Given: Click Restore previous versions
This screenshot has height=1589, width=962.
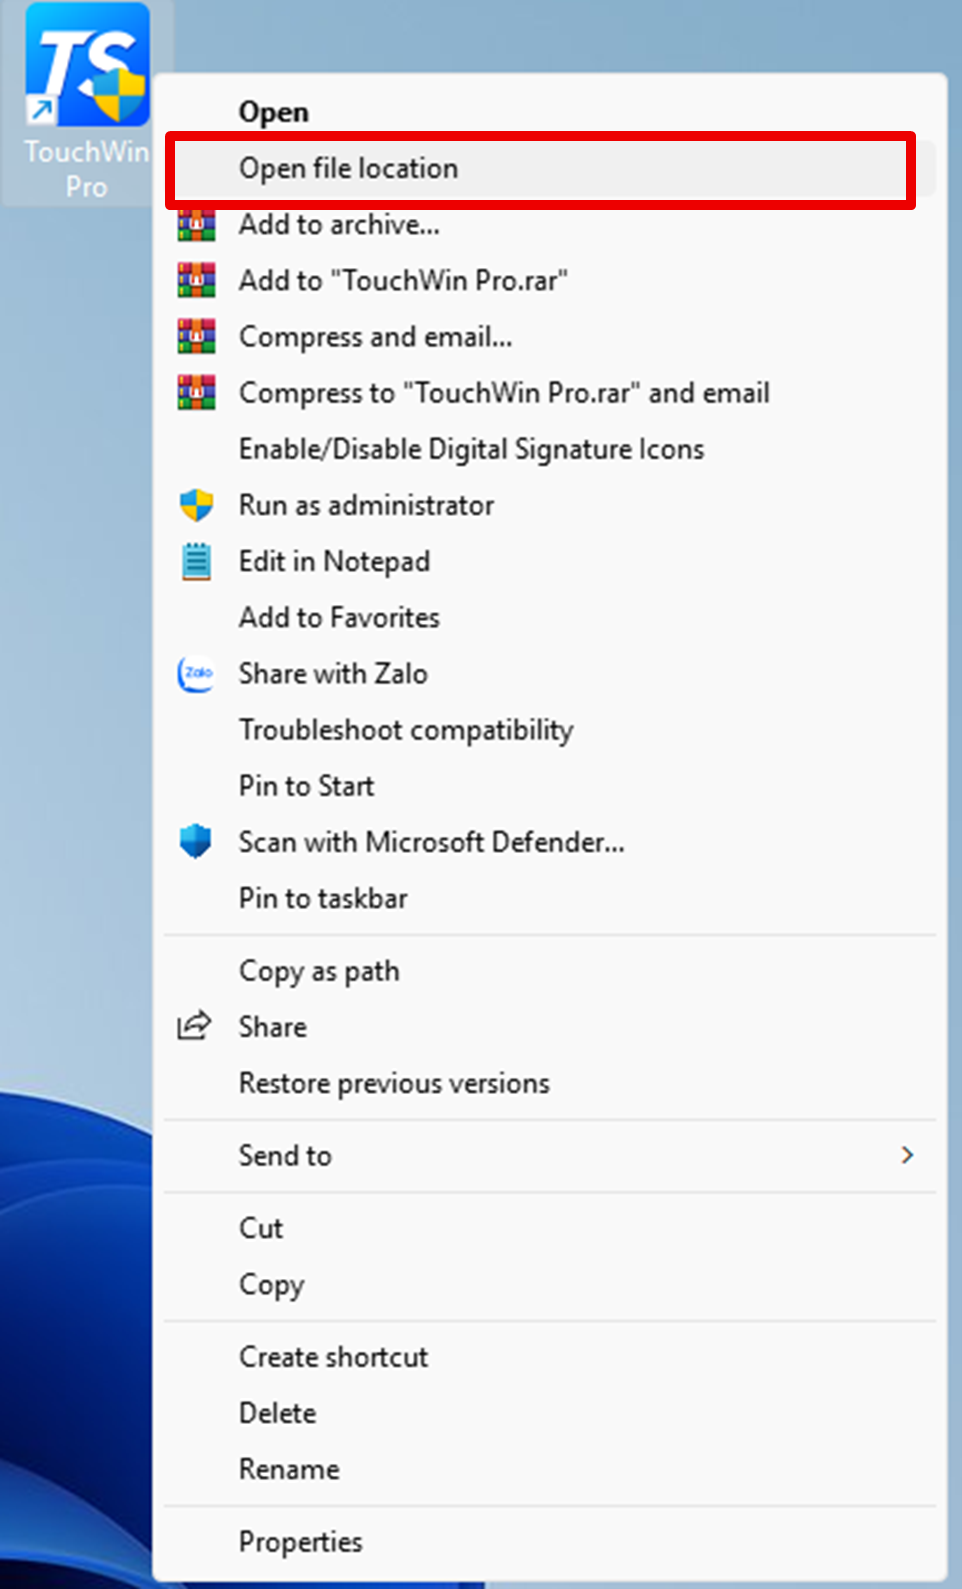Looking at the screenshot, I should (x=394, y=1083).
